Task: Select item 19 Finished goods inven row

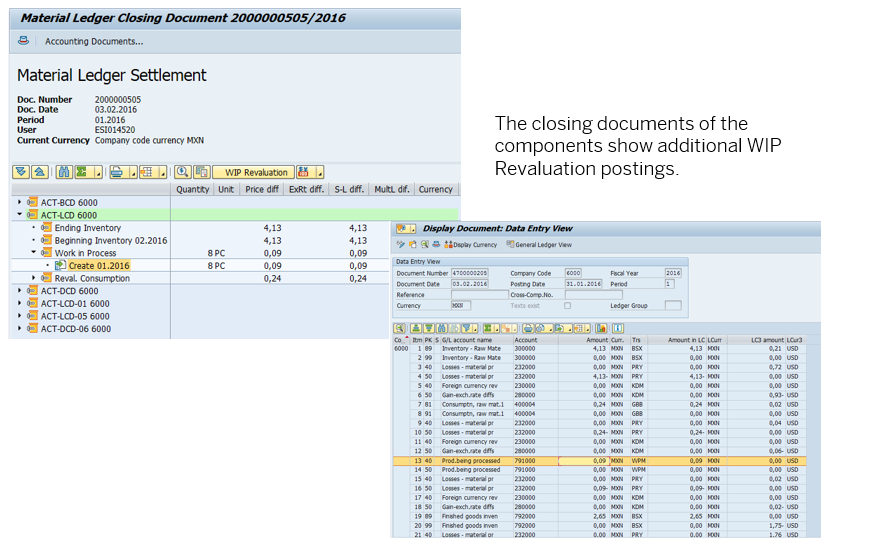Action: [x=599, y=516]
